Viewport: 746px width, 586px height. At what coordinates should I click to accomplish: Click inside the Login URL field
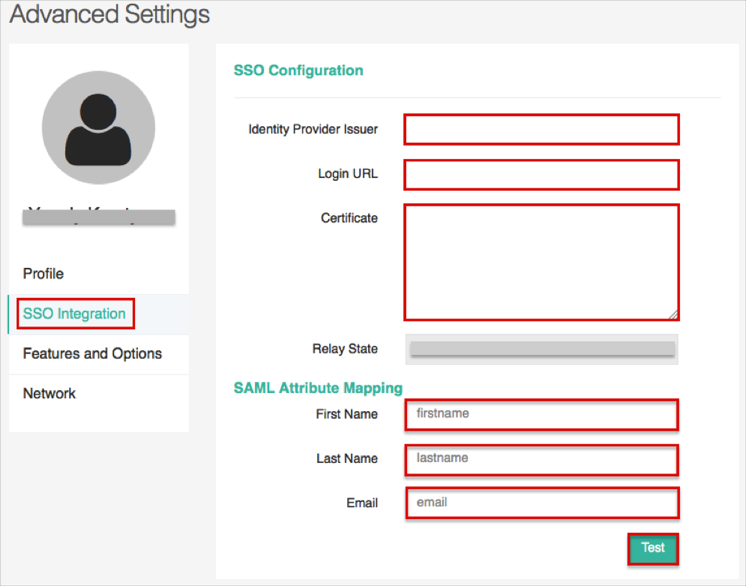(541, 174)
